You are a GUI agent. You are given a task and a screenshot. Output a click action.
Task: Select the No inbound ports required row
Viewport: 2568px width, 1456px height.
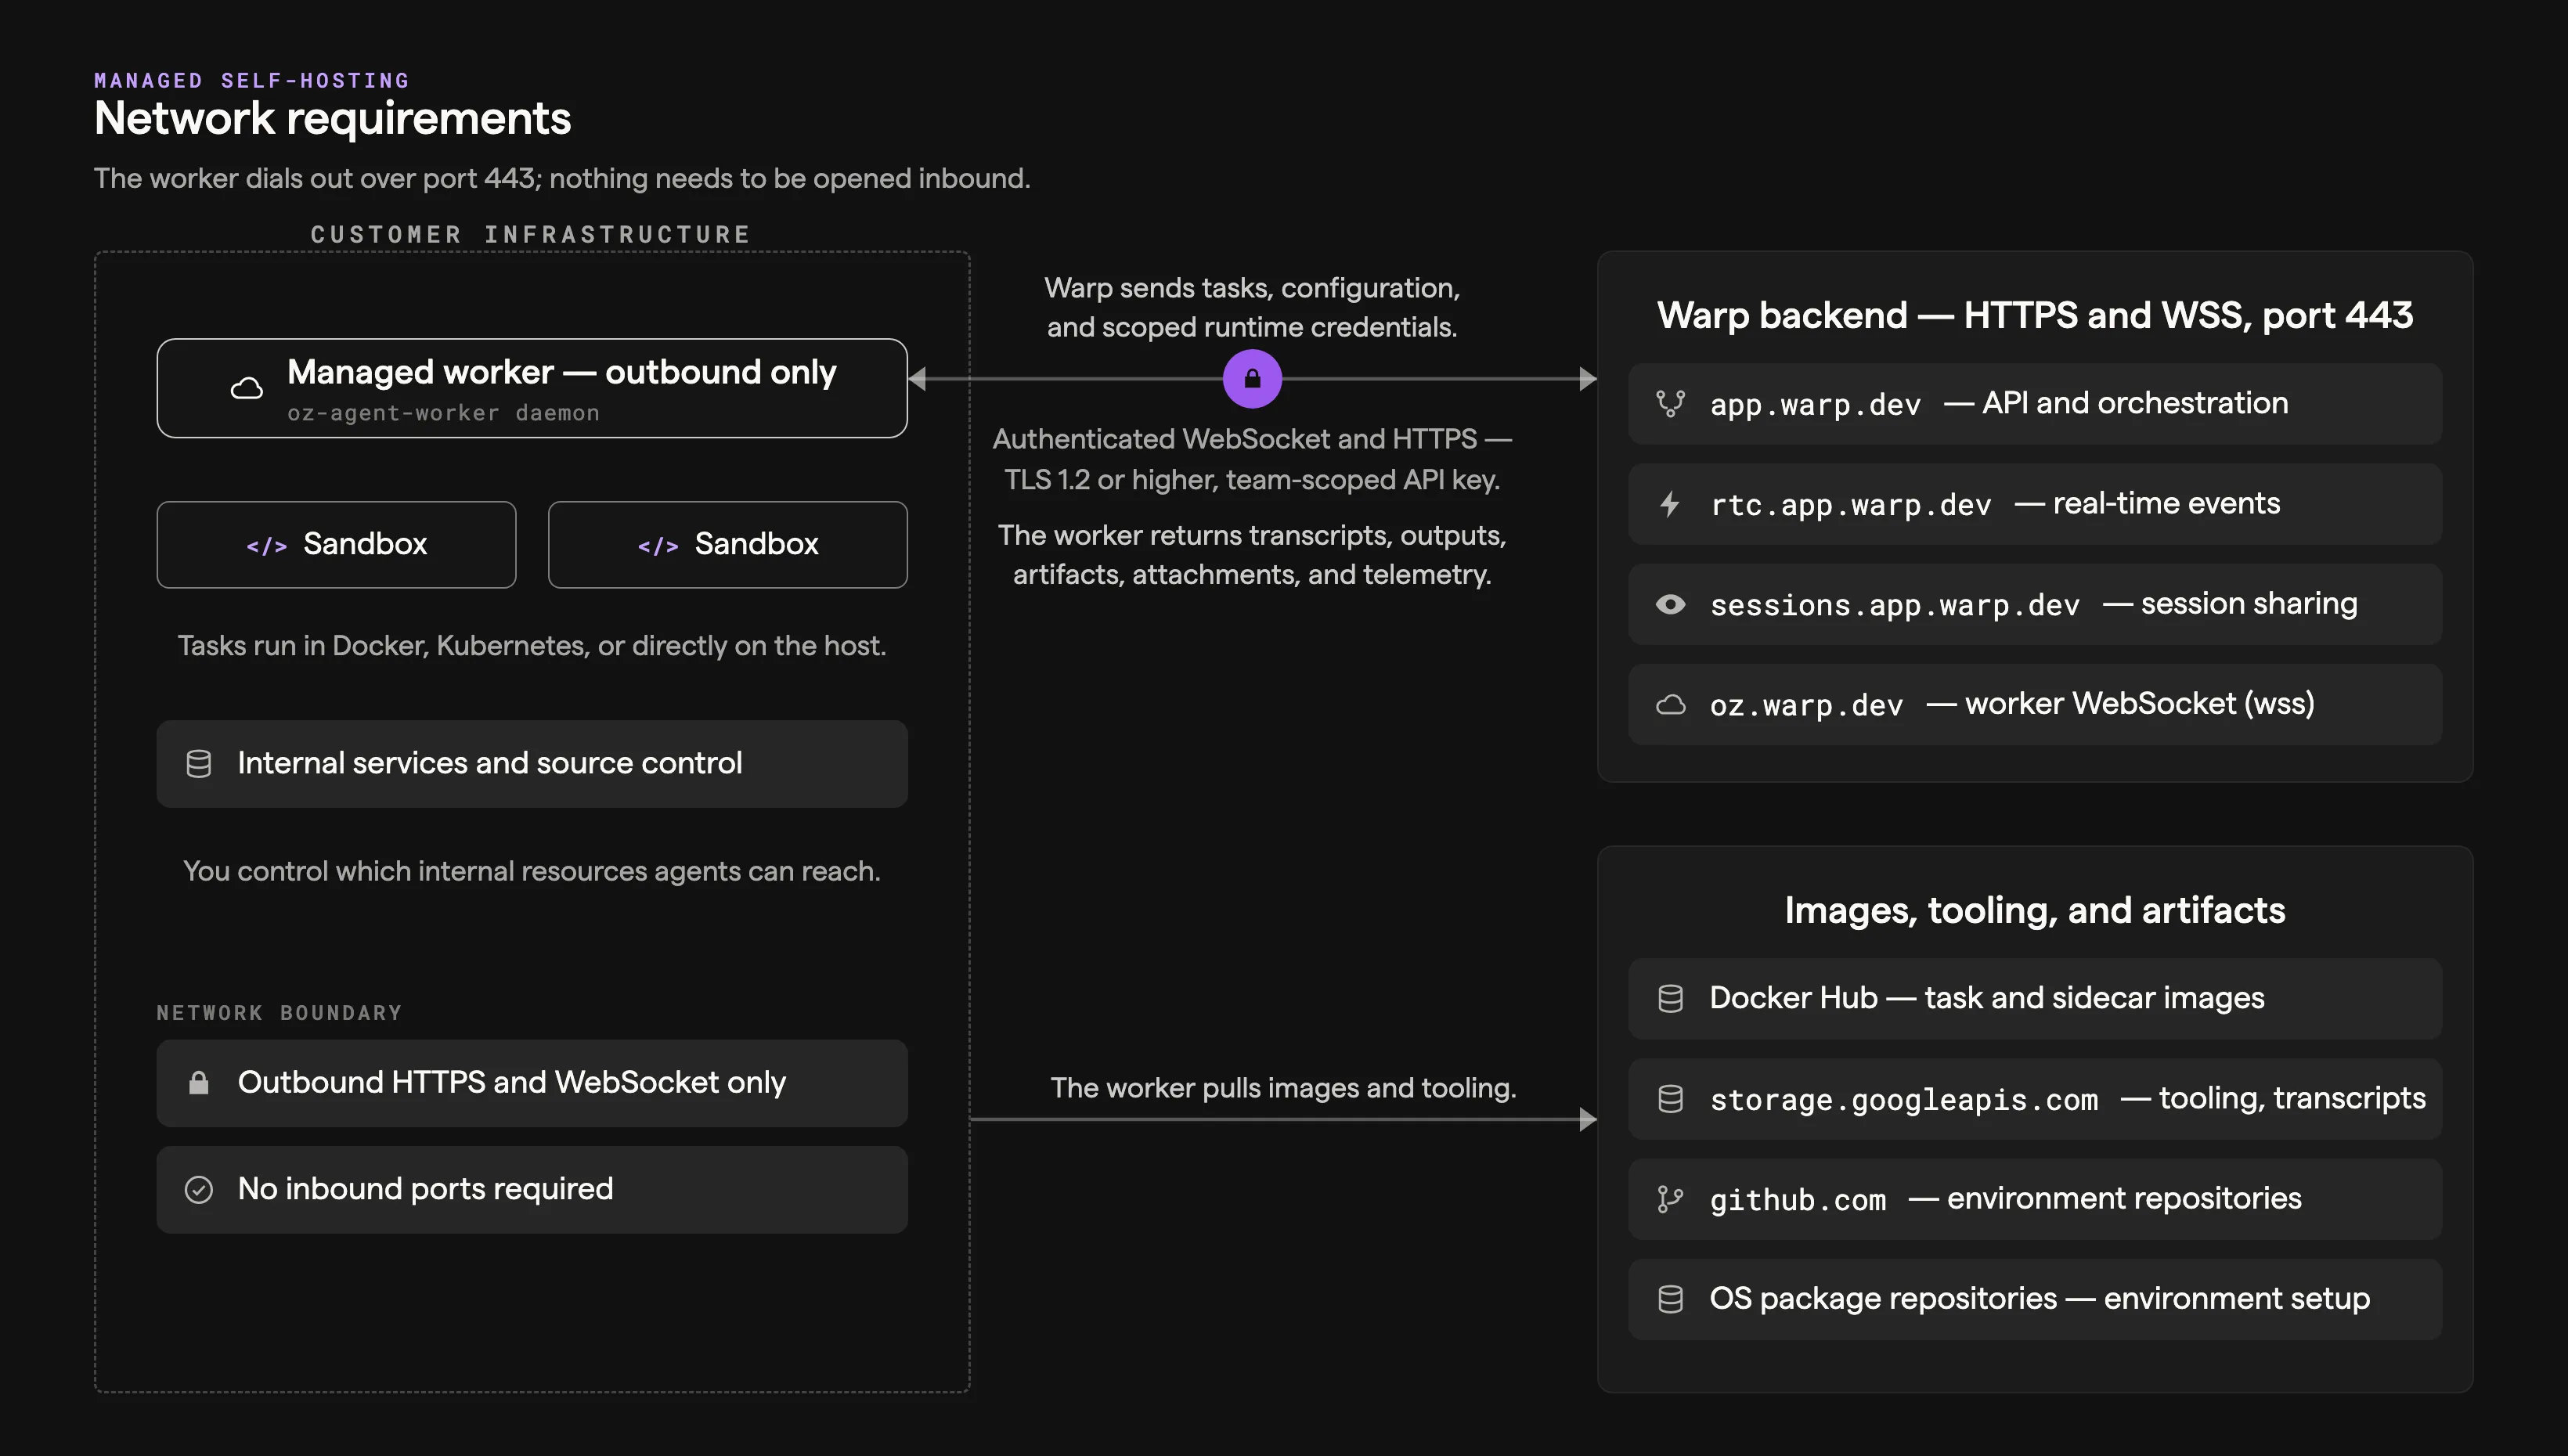pyautogui.click(x=532, y=1190)
